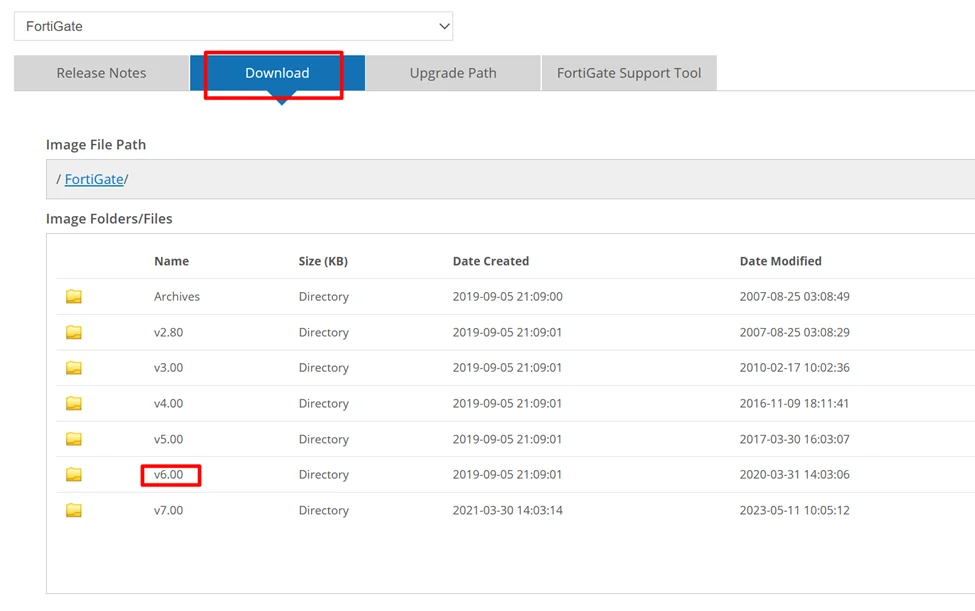Screen dimensions: 975x611
Task: Select modified date 2017-03-30 16:03:07
Action: coord(794,439)
